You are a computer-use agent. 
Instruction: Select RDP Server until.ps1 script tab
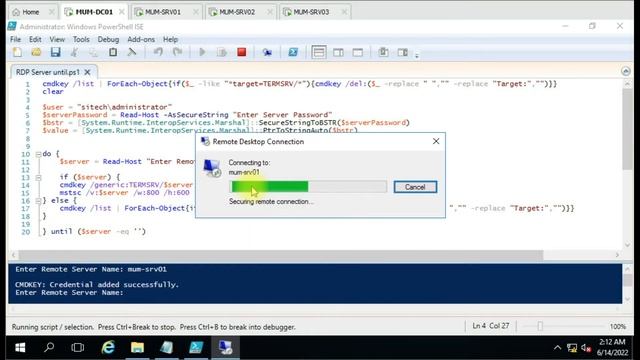(x=48, y=72)
